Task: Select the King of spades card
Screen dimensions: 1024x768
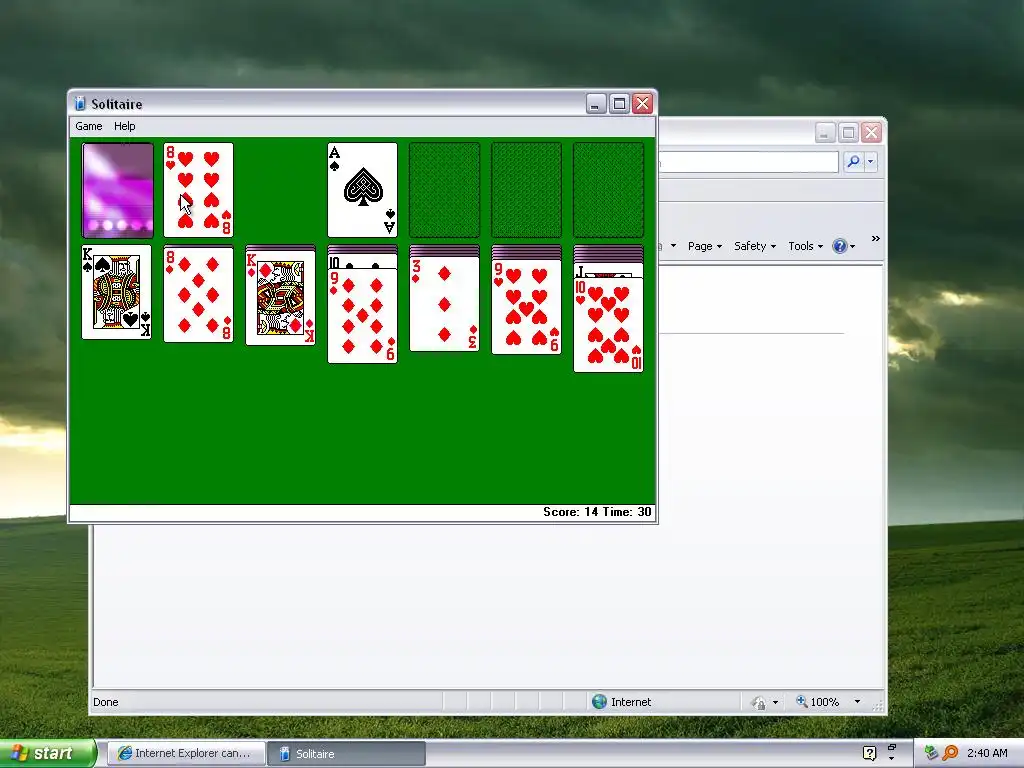Action: [117, 292]
